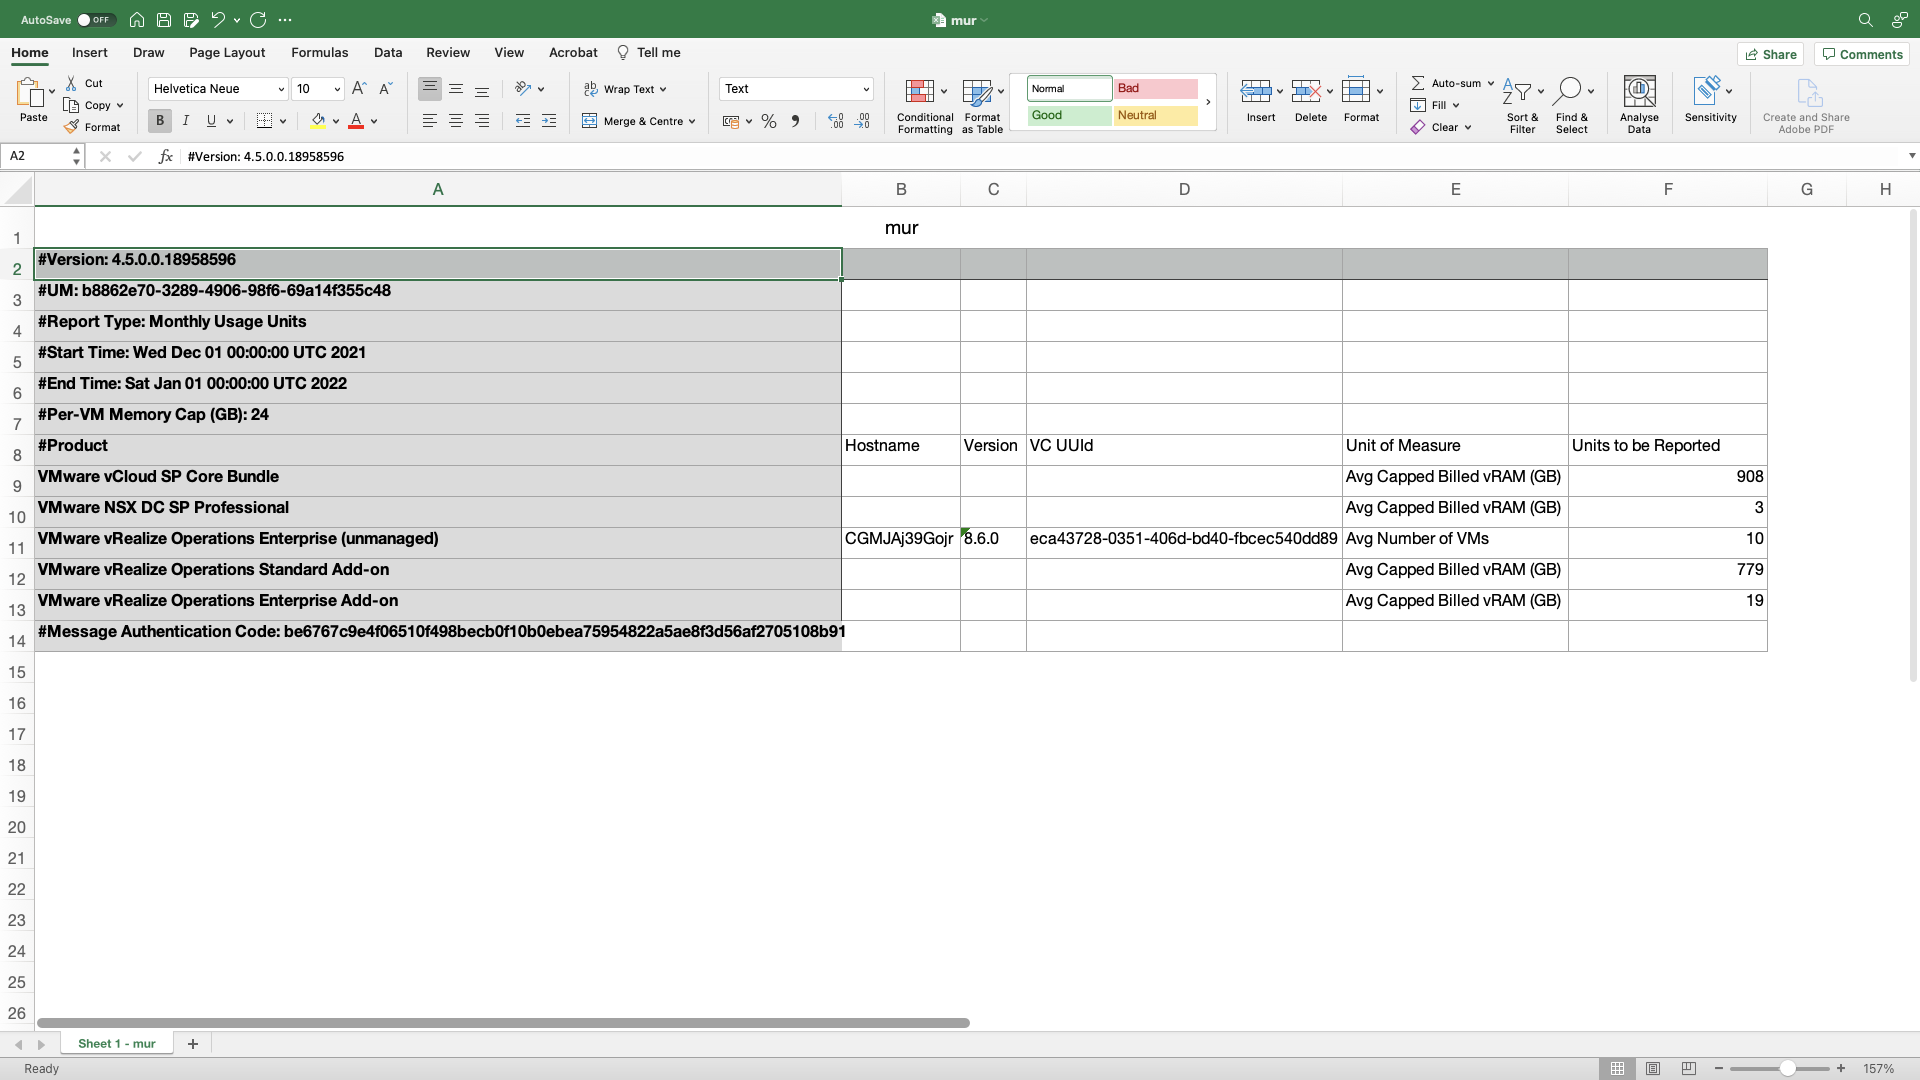This screenshot has height=1080, width=1920.
Task: Click the Find & Select magnifier
Action: [1568, 92]
